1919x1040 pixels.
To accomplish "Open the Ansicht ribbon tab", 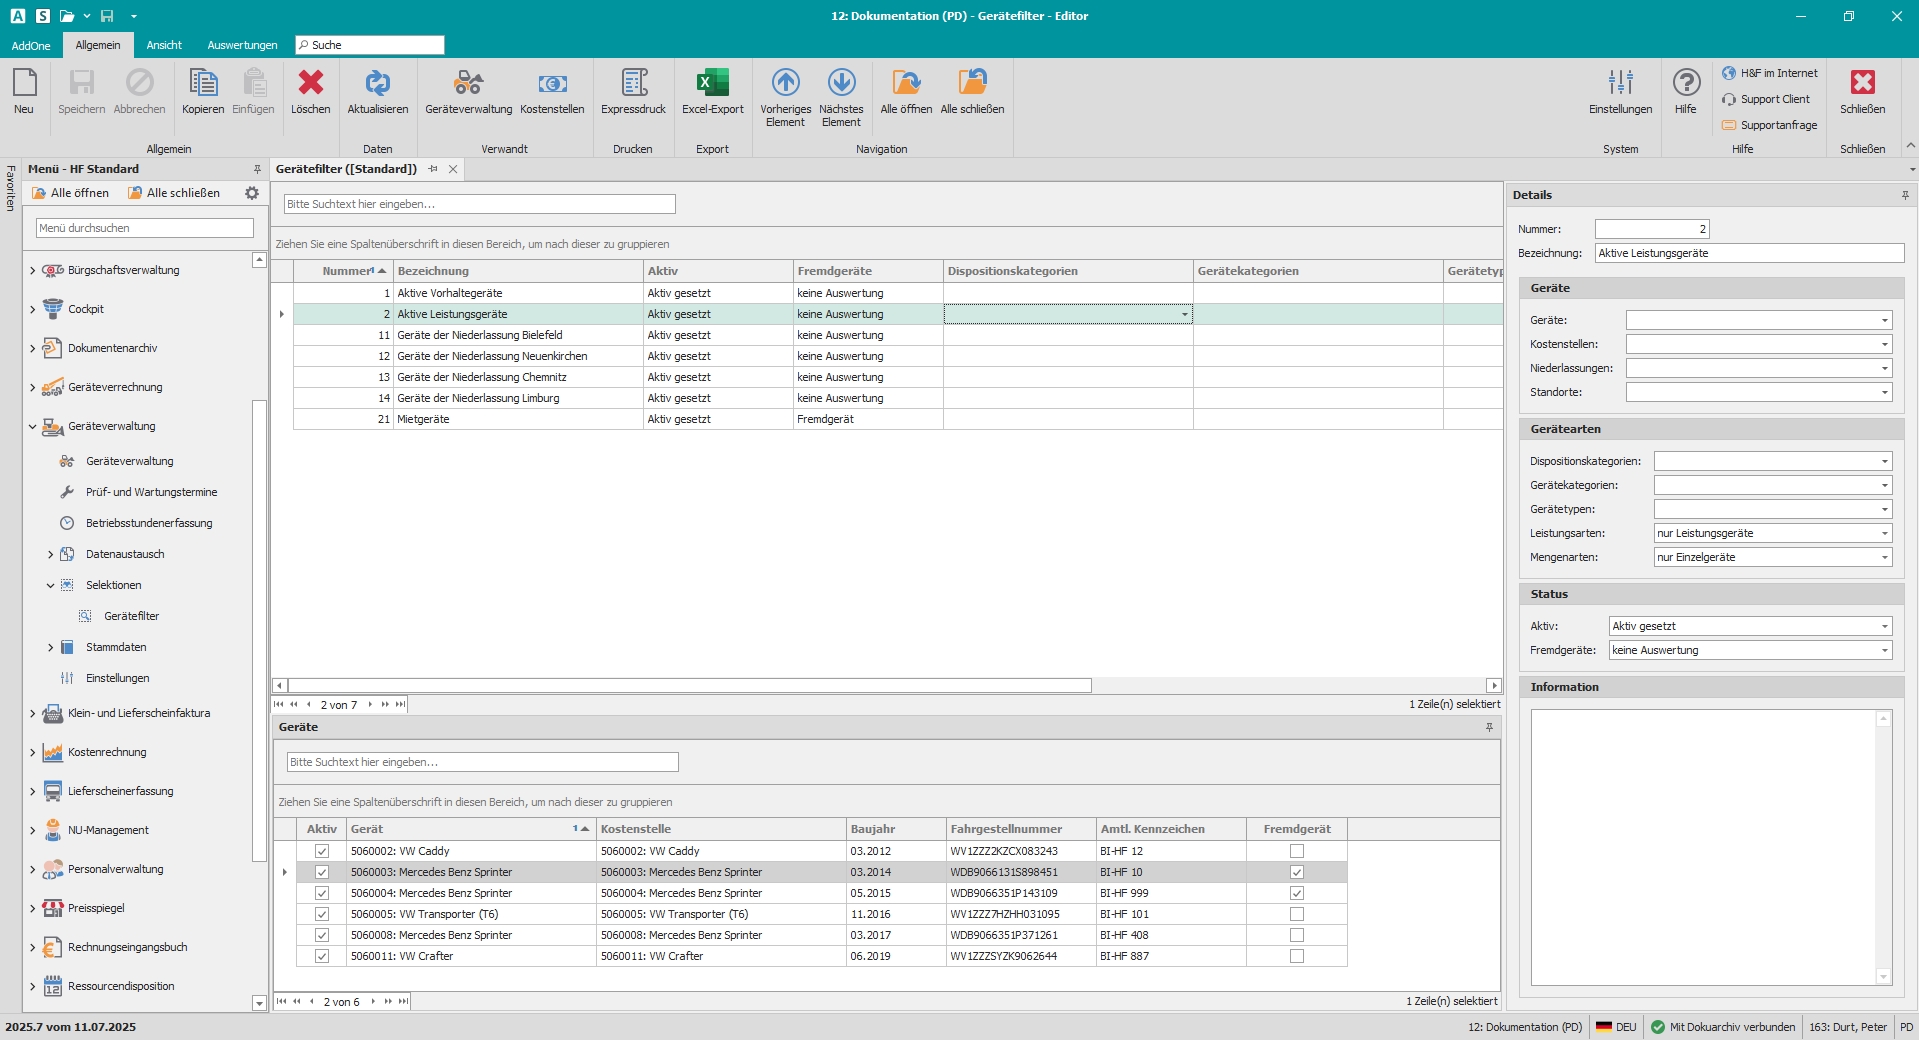I will pos(164,45).
